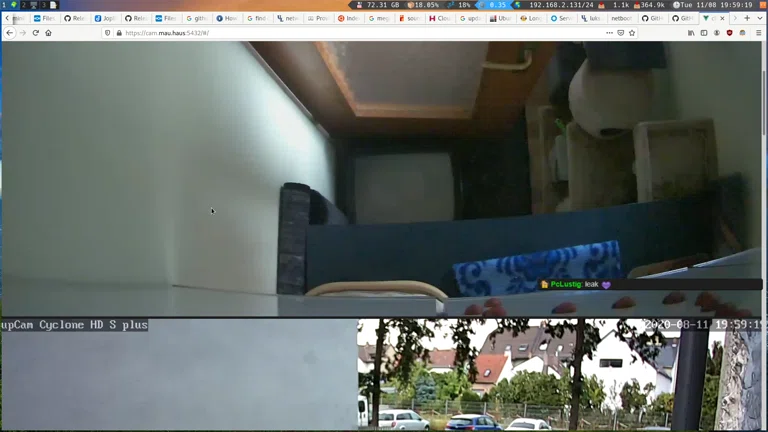Switch to the Jopl tab
This screenshot has height=432, width=768.
pos(105,18)
